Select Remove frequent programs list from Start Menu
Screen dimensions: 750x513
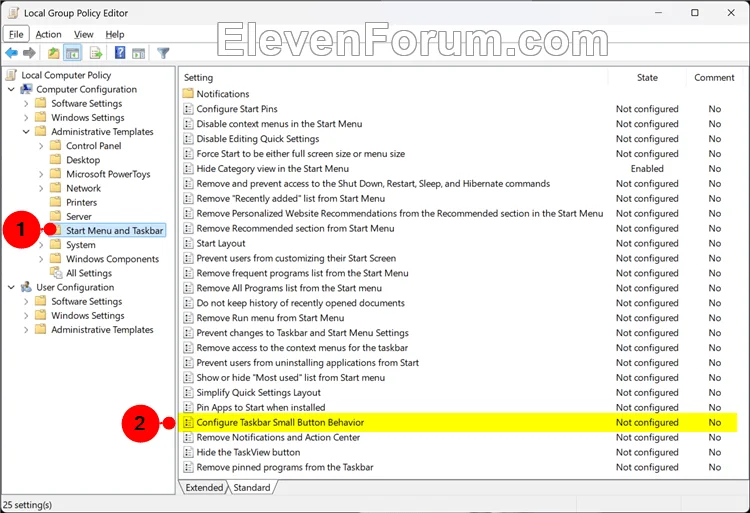coord(302,273)
